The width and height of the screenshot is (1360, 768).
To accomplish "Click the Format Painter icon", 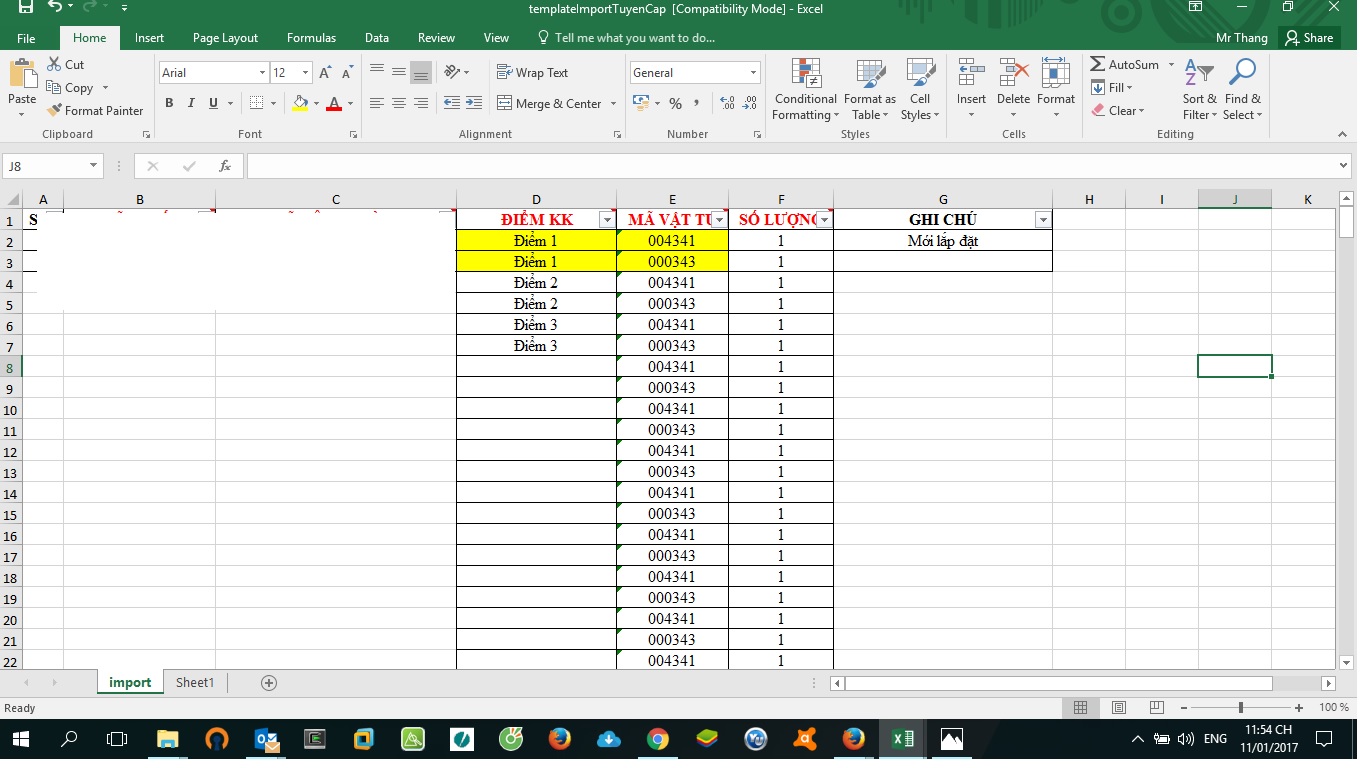I will 55,111.
